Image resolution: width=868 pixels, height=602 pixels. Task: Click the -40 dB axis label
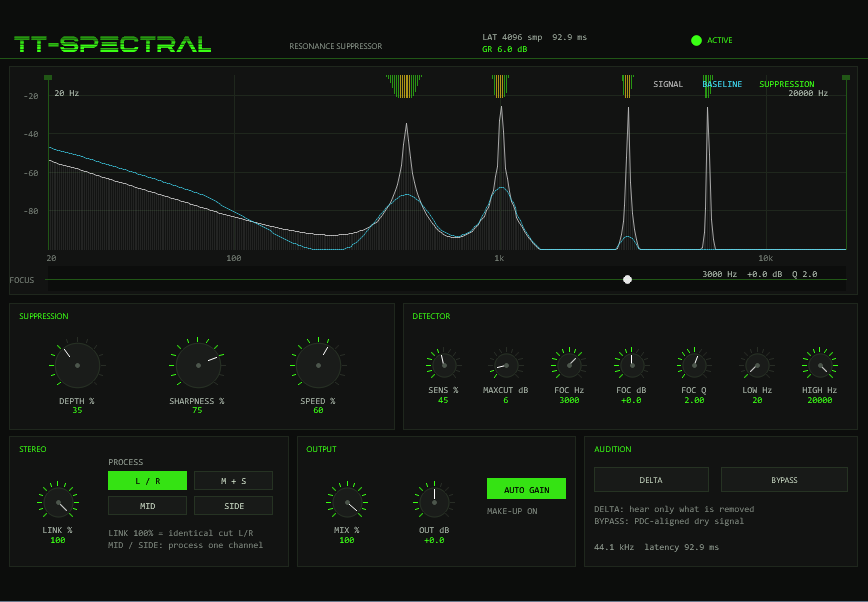[x=31, y=134]
